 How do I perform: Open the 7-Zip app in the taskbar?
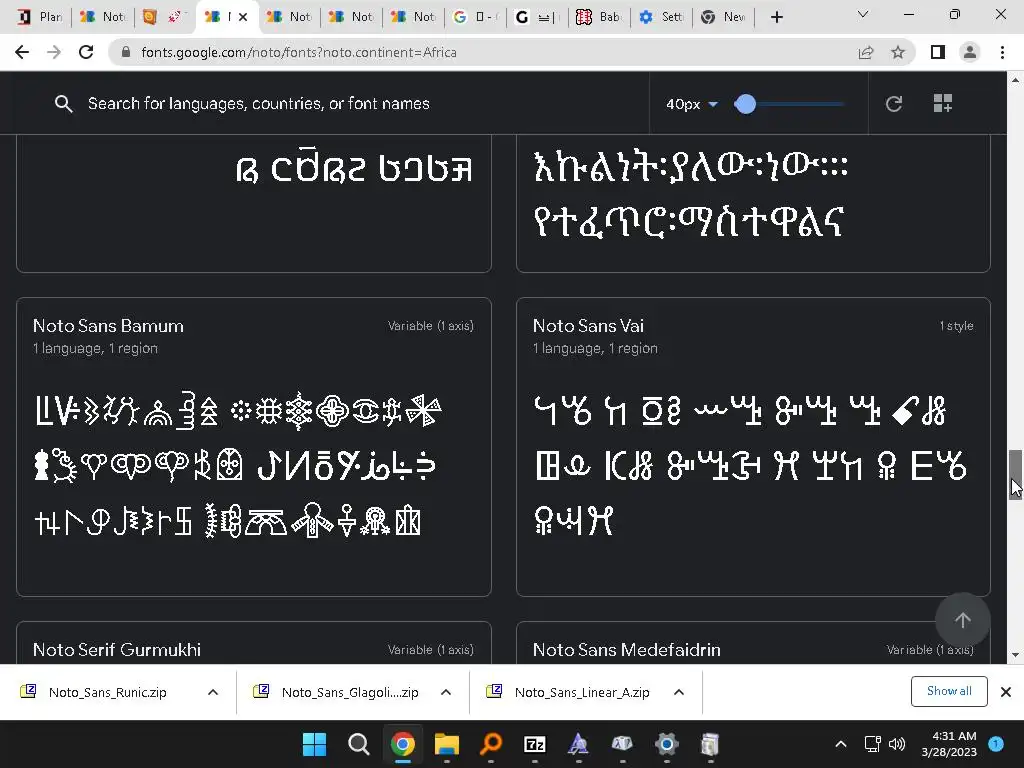(x=535, y=744)
